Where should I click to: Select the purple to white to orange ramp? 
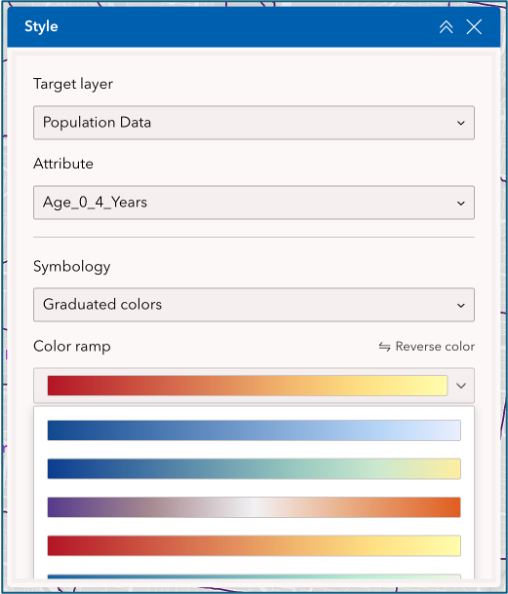tap(254, 507)
